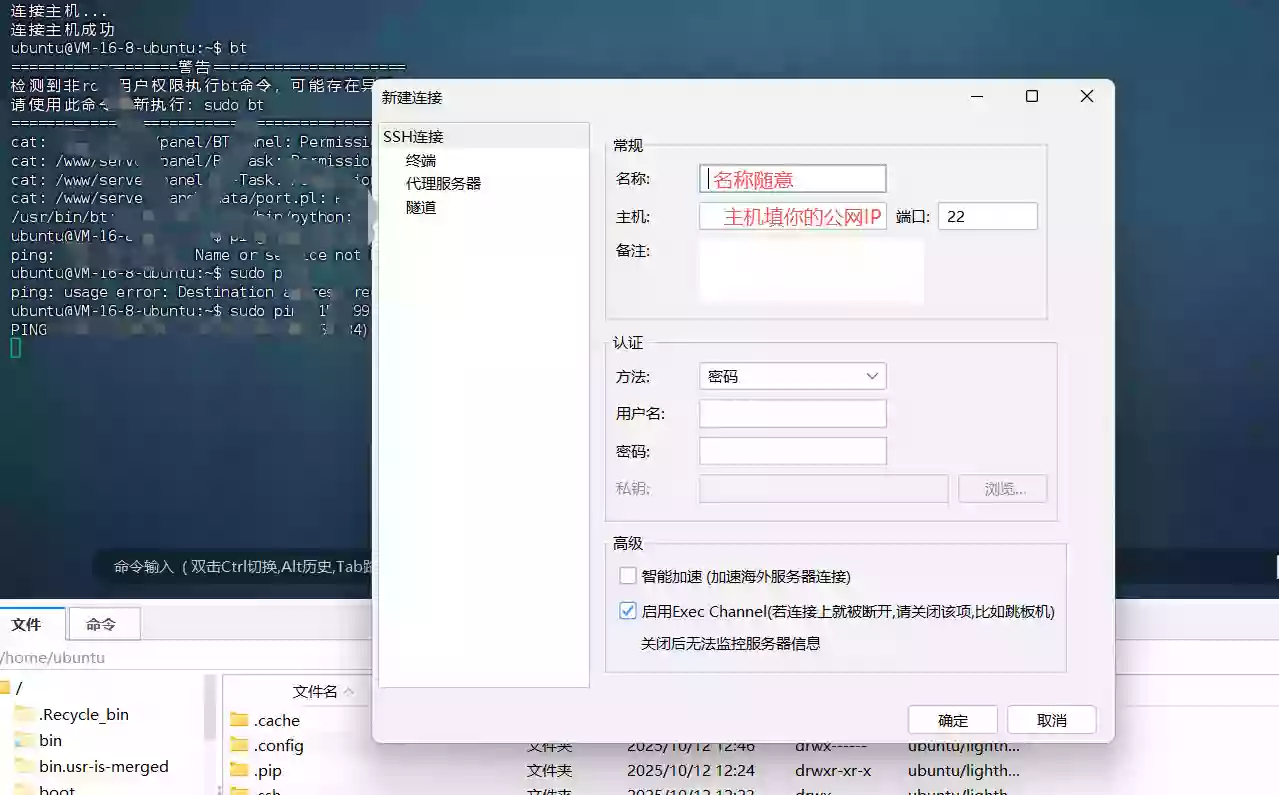1279x795 pixels.
Task: Enable 智能加速 for overseas servers
Action: pyautogui.click(x=628, y=575)
